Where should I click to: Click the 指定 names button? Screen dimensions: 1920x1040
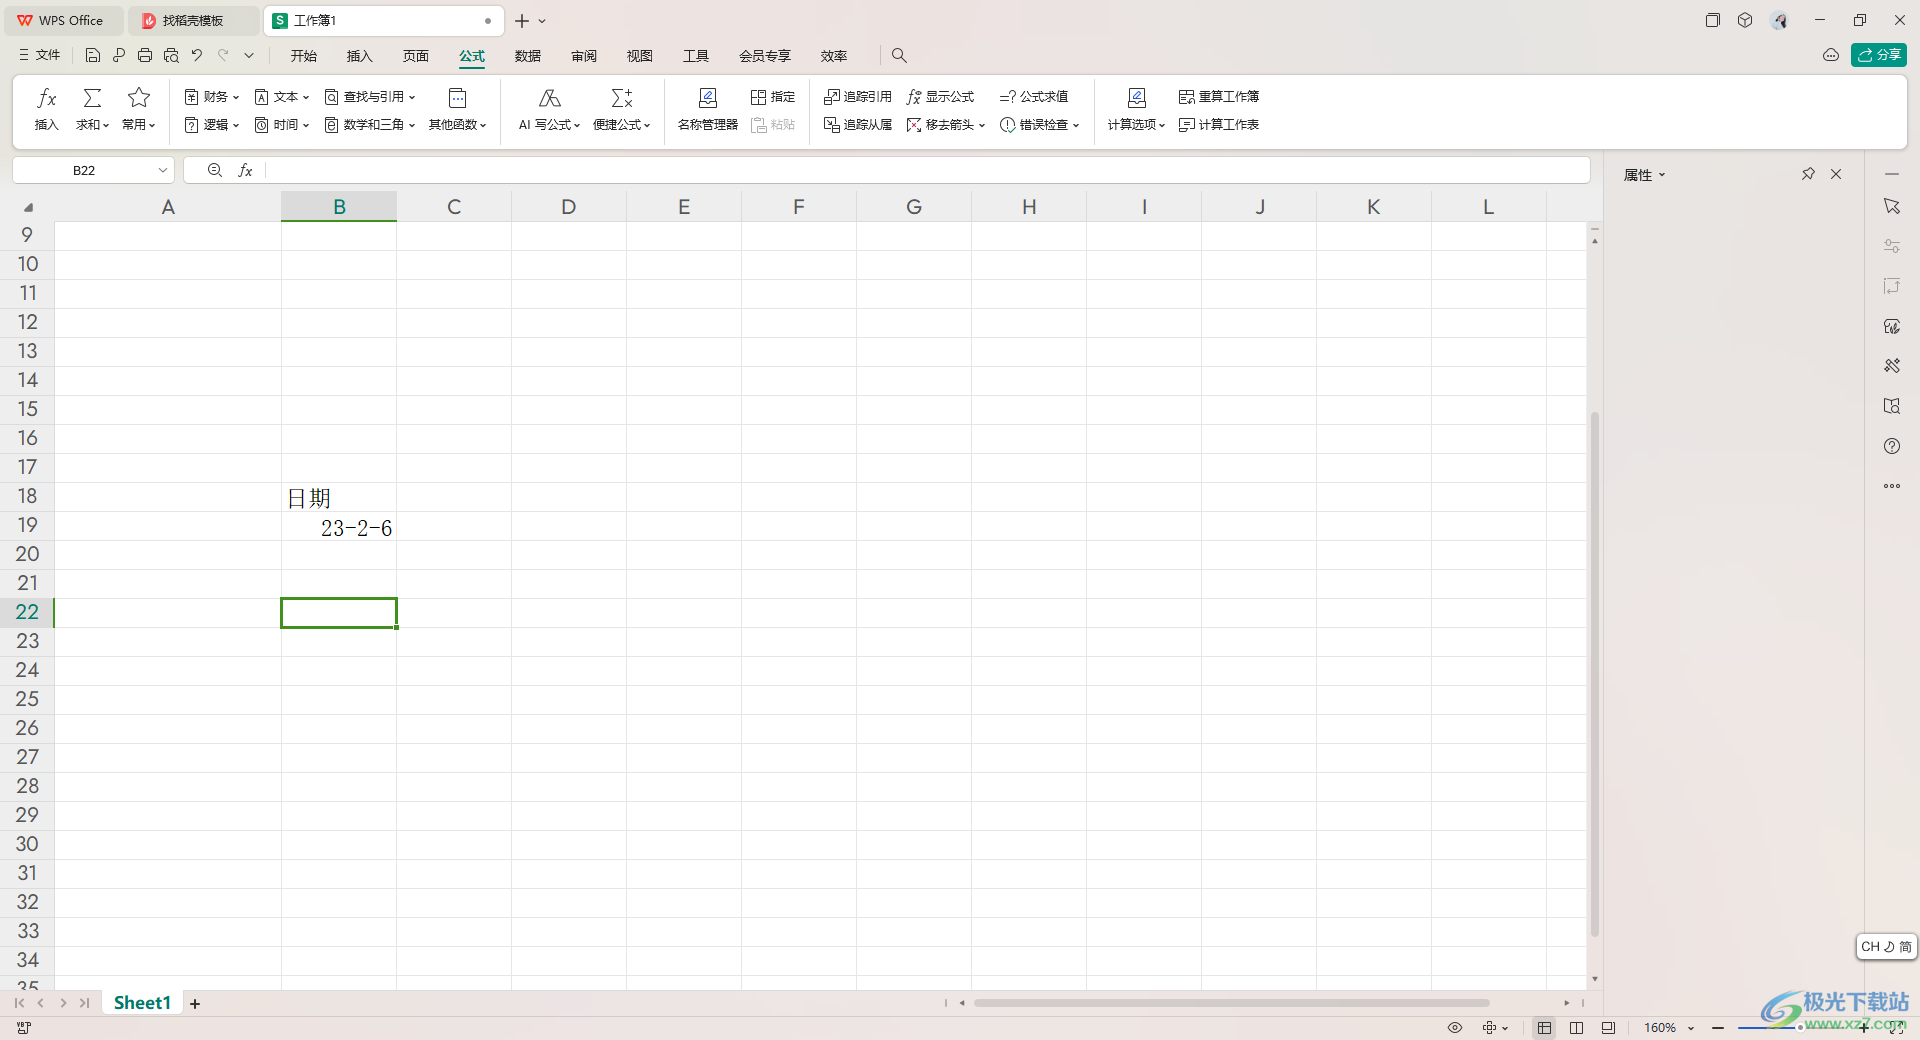pyautogui.click(x=773, y=97)
